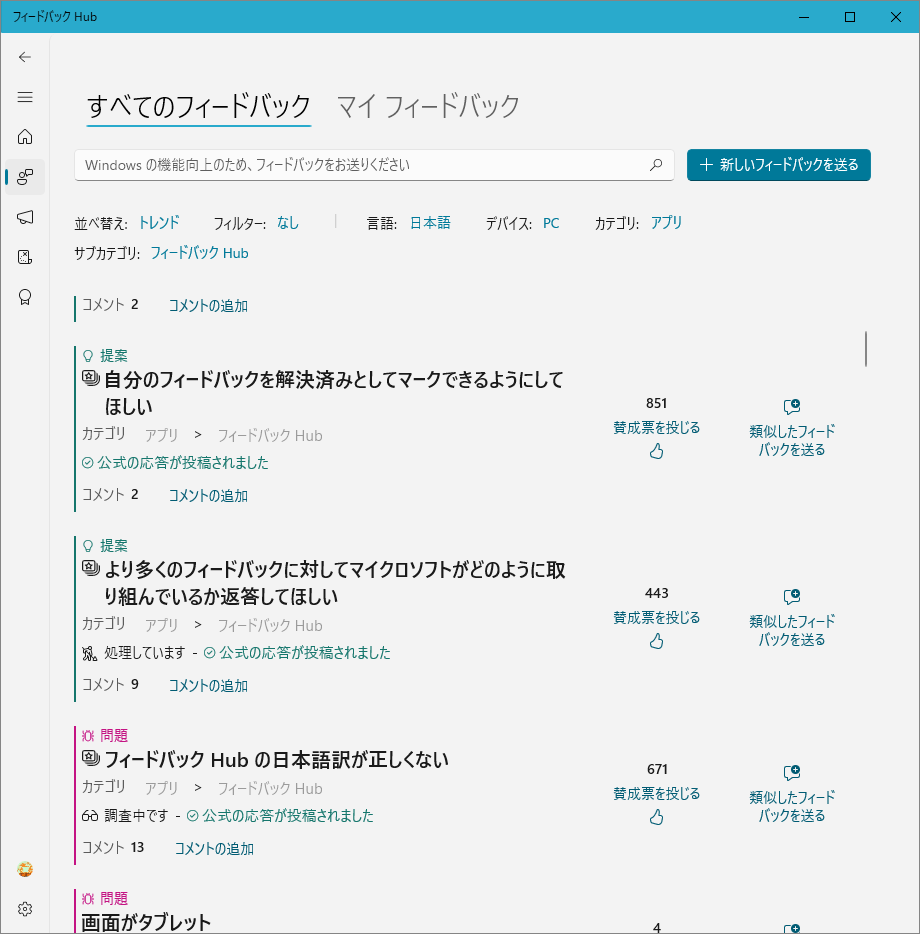The width and height of the screenshot is (920, 934).
Task: Click 問題 label above 日本語訳 feedback
Action: click(x=114, y=736)
